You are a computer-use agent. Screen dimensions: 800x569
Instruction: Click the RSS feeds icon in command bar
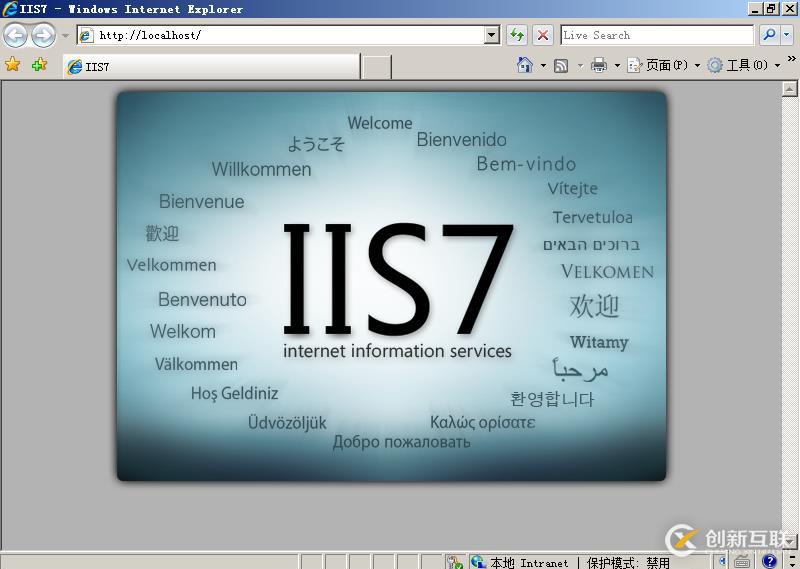(561, 65)
